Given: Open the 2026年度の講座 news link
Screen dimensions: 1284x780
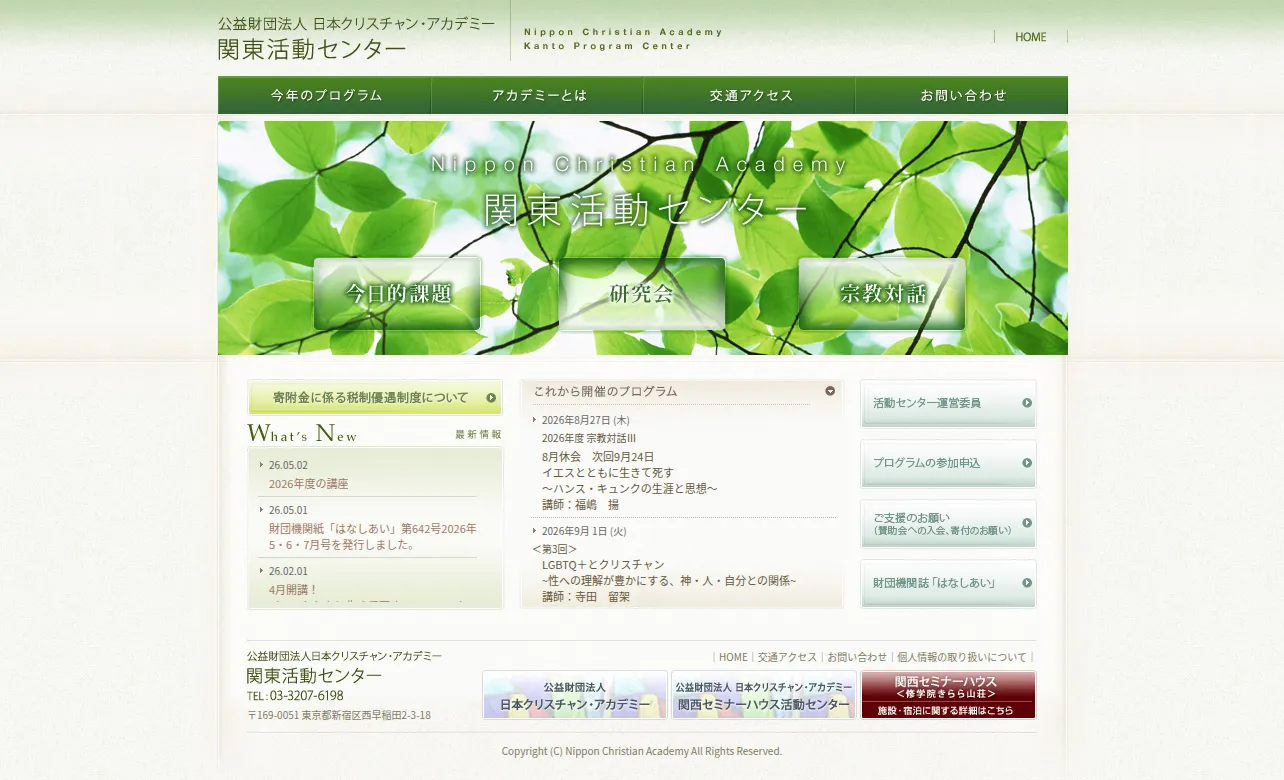Looking at the screenshot, I should point(308,484).
